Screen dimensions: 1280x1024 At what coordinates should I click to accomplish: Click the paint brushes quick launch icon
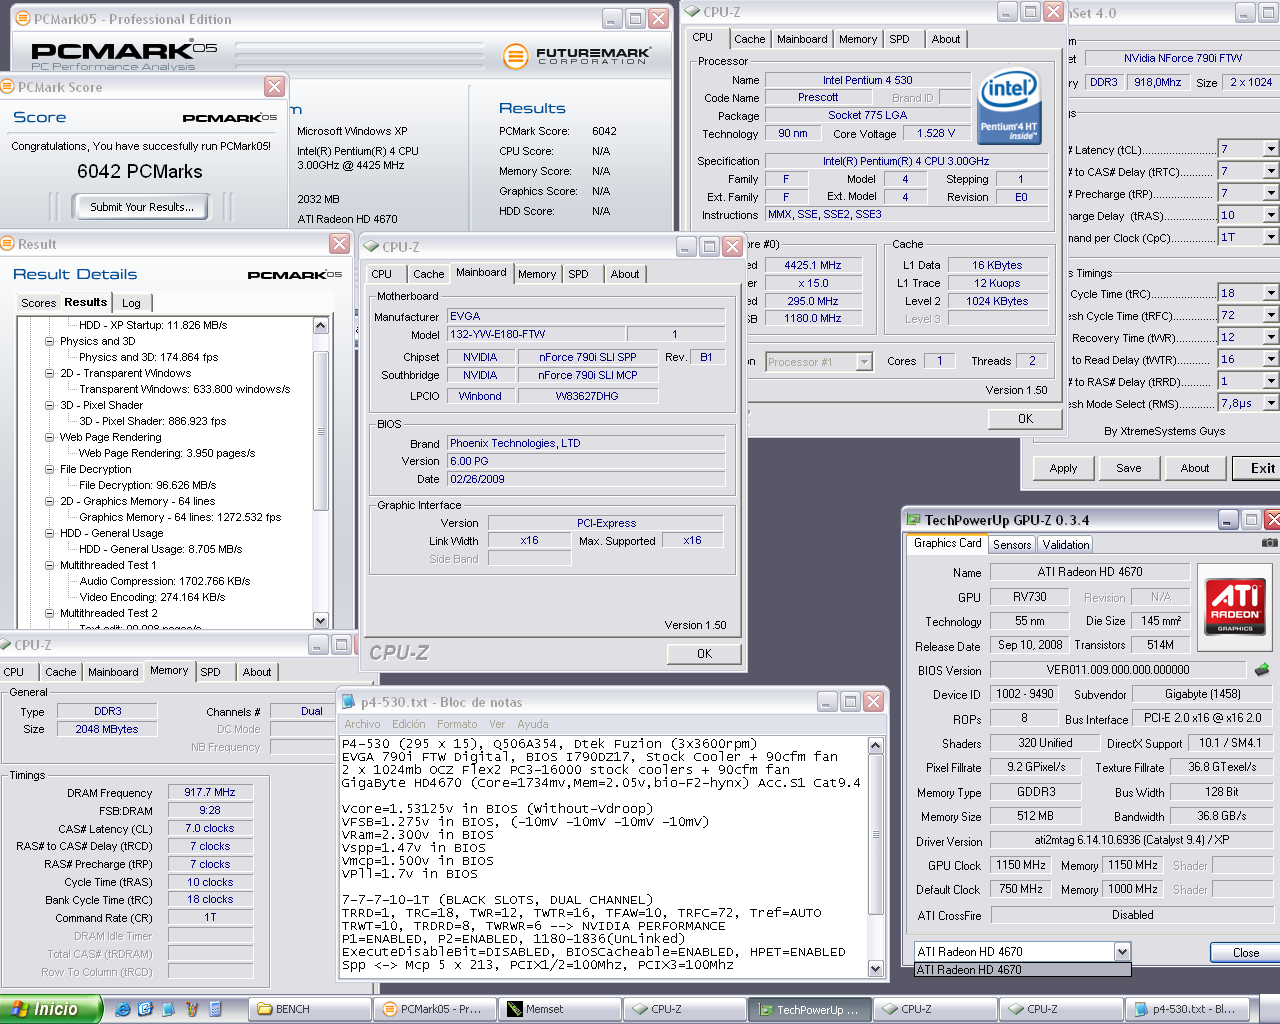(192, 1009)
